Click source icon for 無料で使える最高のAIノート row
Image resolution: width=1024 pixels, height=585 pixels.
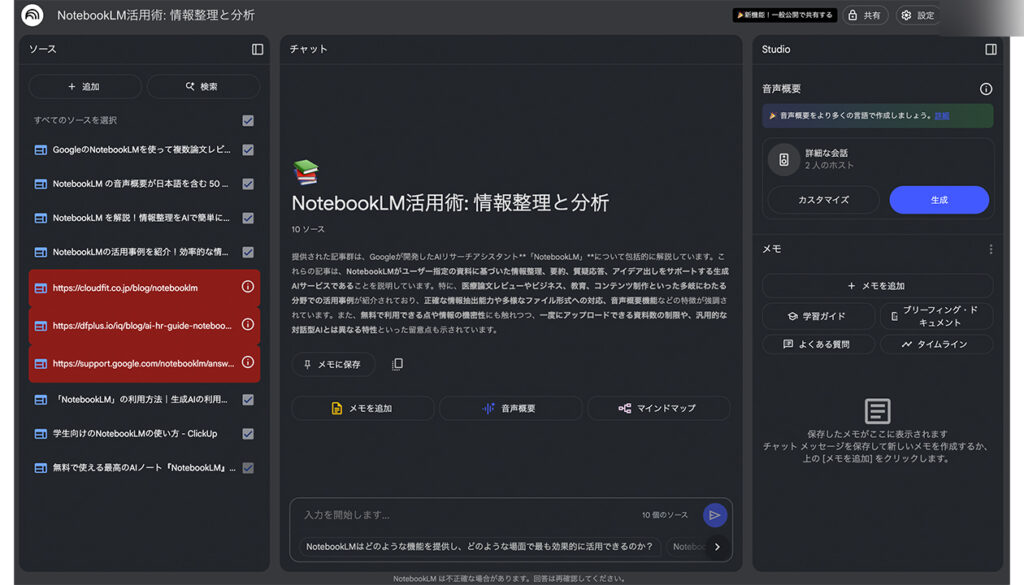pyautogui.click(x=40, y=468)
